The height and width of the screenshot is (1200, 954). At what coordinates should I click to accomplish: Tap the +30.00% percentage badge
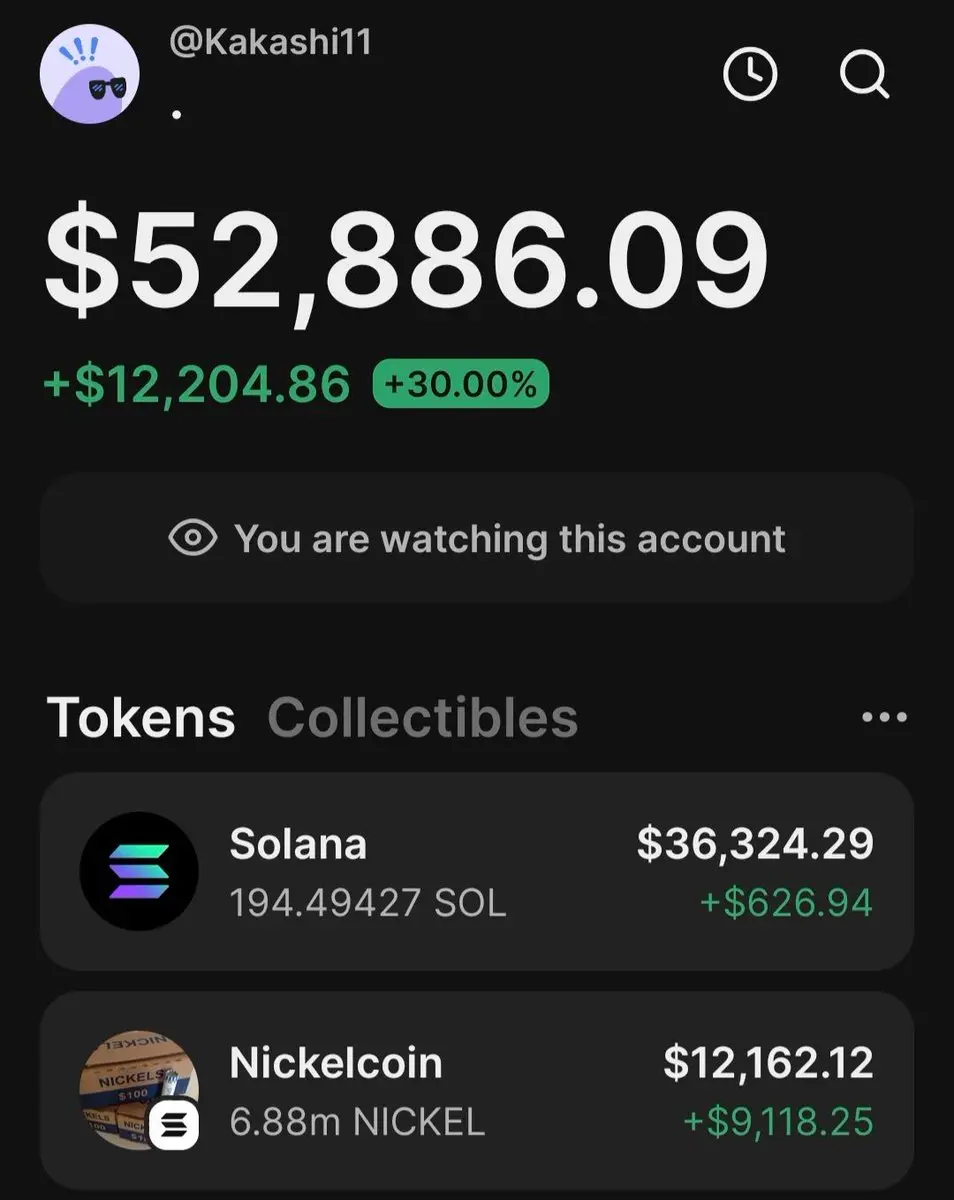460,384
